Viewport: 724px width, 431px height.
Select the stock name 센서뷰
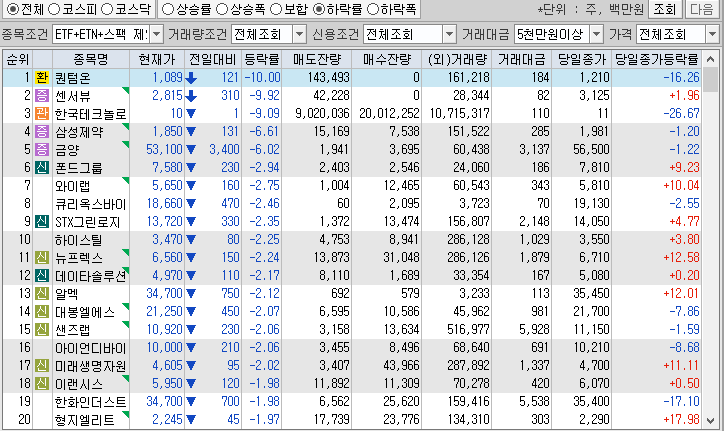(x=72, y=96)
